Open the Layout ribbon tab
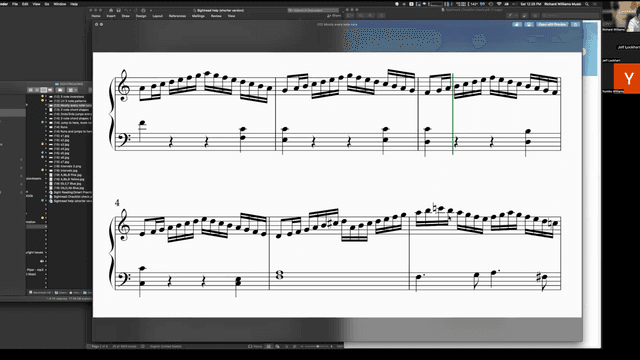 pos(158,16)
